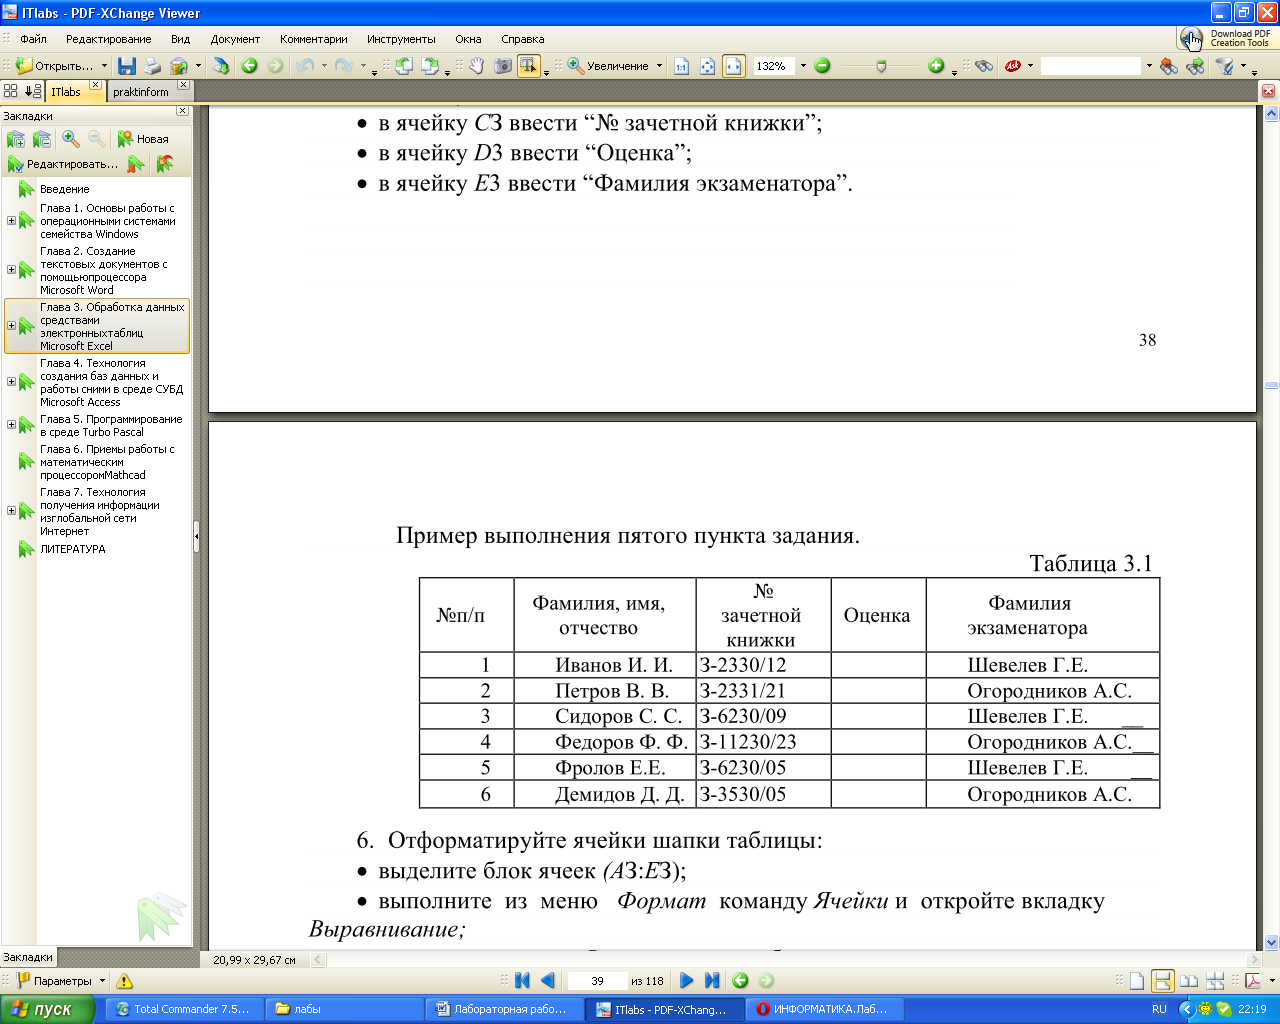Open the Инструменты menu
The image size is (1280, 1024).
[x=401, y=39]
